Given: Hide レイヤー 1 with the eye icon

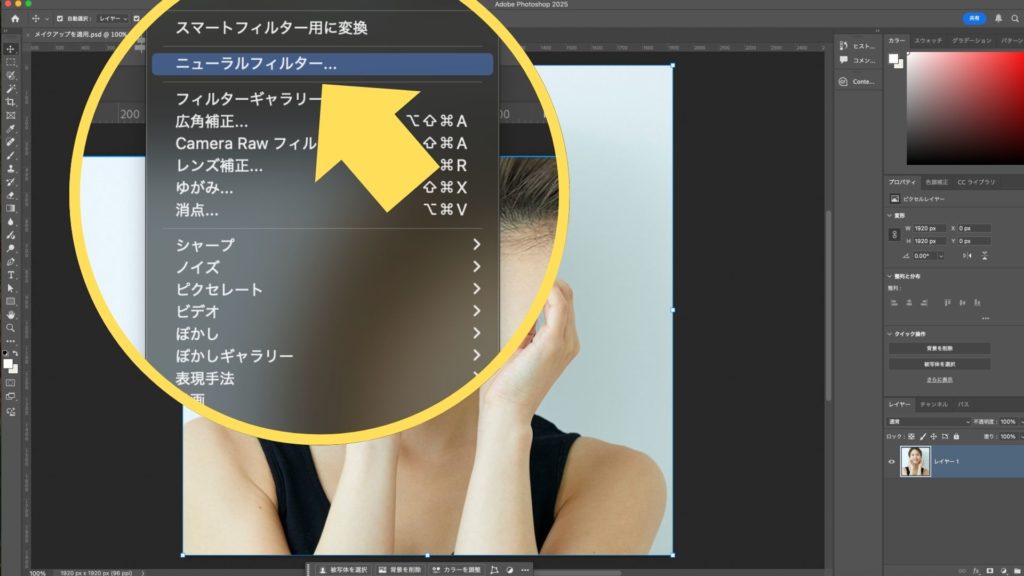Looking at the screenshot, I should [892, 461].
